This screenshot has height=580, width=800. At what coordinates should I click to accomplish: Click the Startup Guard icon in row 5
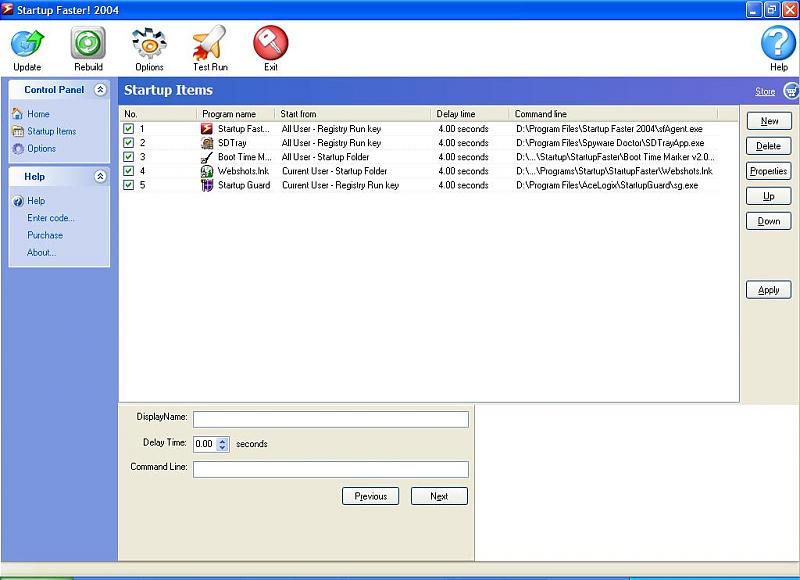207,185
